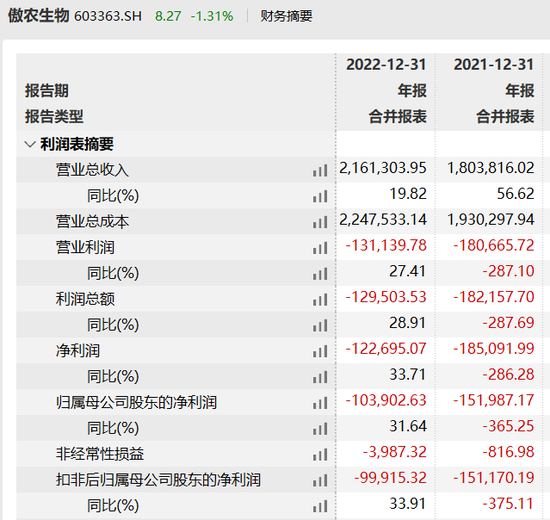Screen dimensions: 550x520
Task: Open chart icon for 利润总额 row
Action: point(320,300)
